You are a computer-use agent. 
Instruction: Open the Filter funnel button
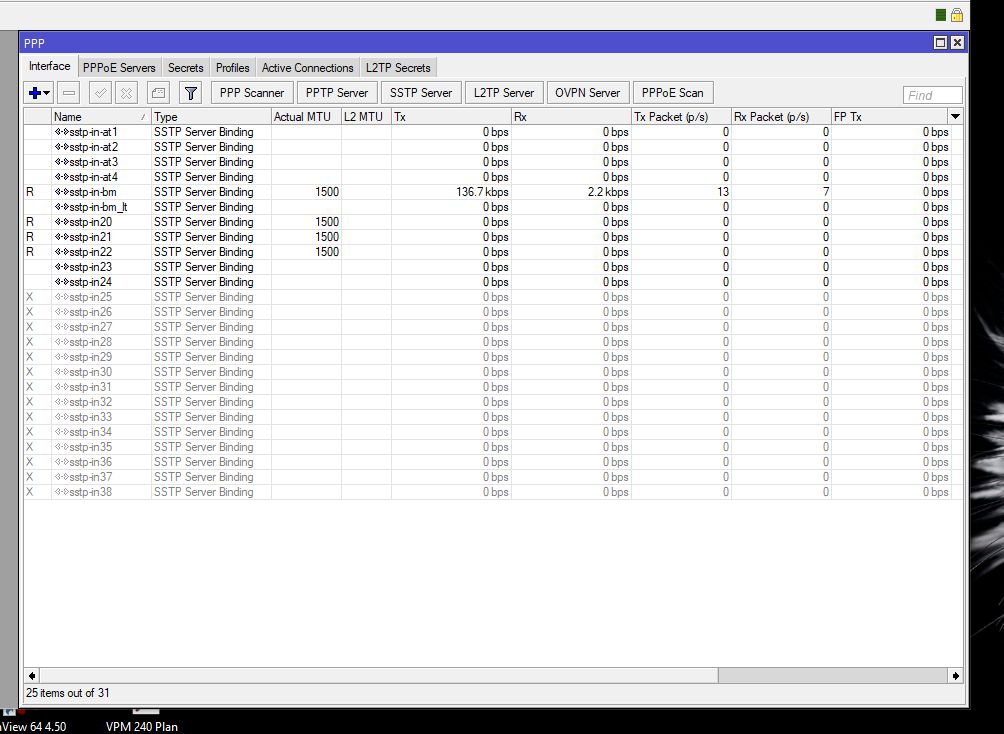(x=190, y=93)
